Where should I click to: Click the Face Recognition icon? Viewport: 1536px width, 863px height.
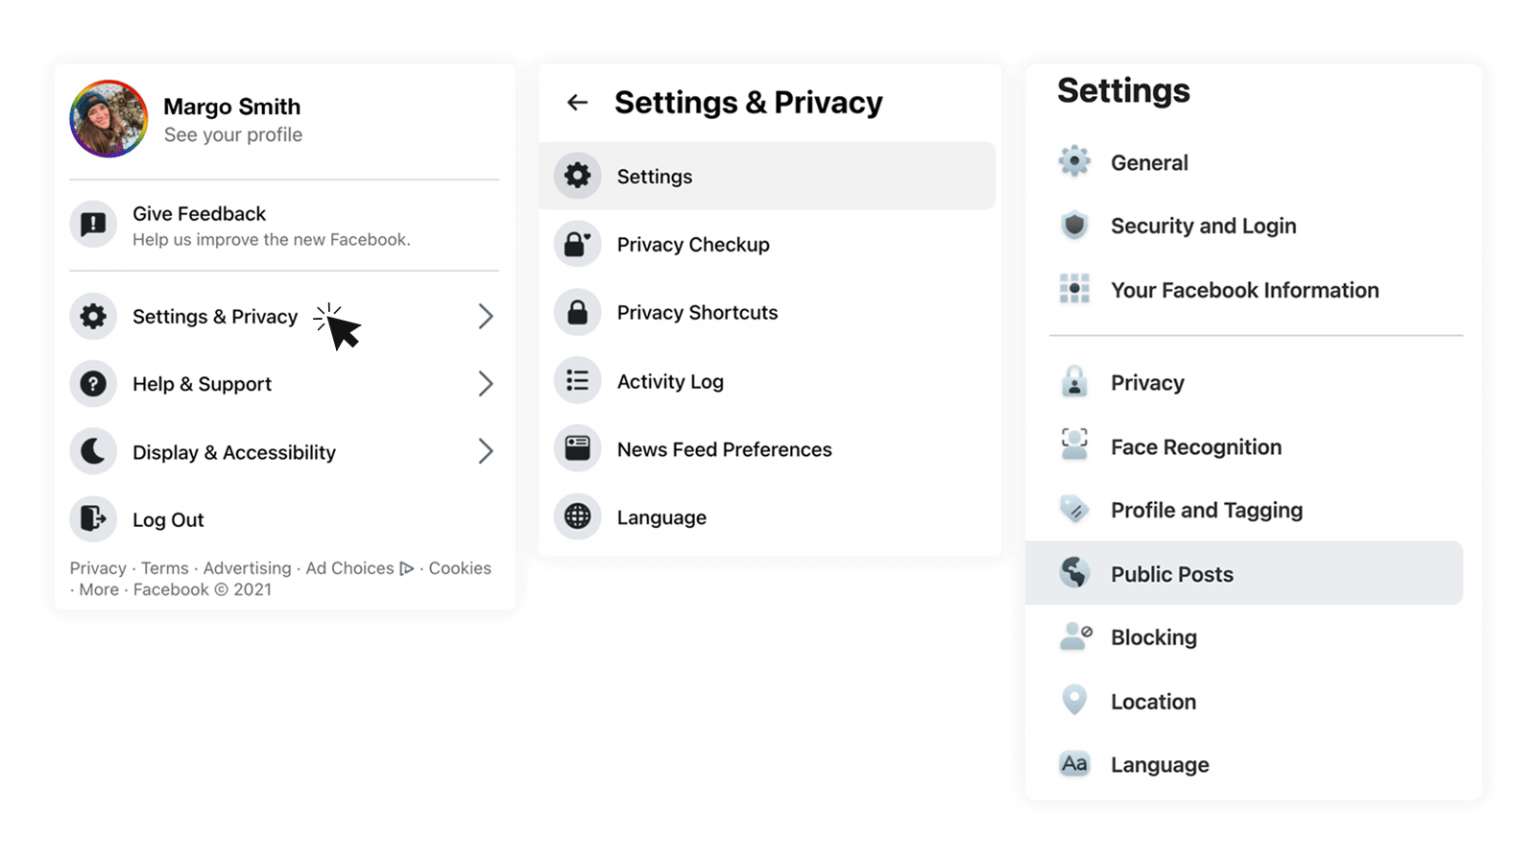tap(1074, 446)
